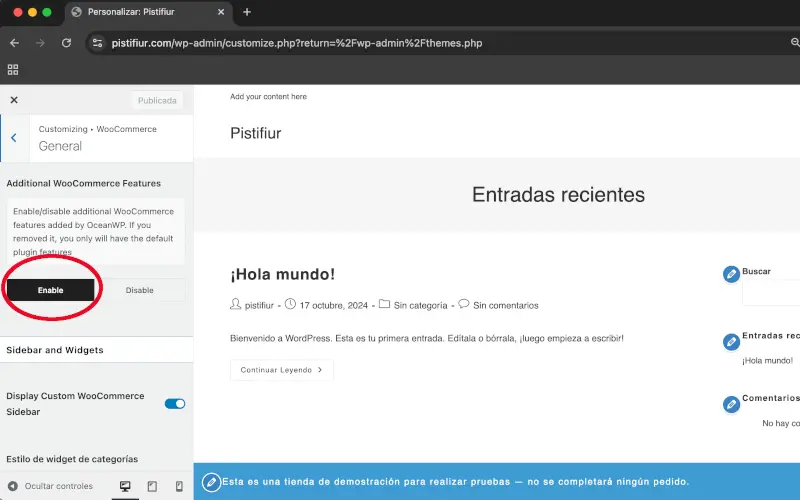Open the ¡Hola mundo! post title
This screenshot has width=800, height=500.
click(x=282, y=274)
